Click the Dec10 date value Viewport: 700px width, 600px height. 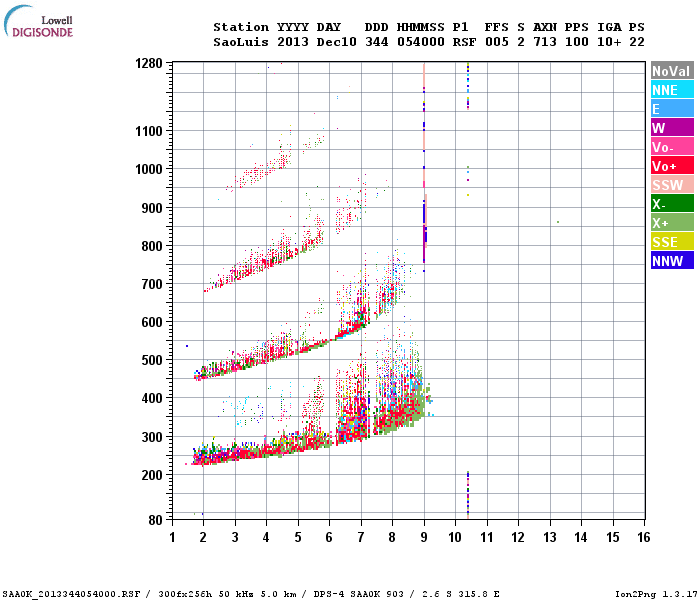click(x=337, y=42)
